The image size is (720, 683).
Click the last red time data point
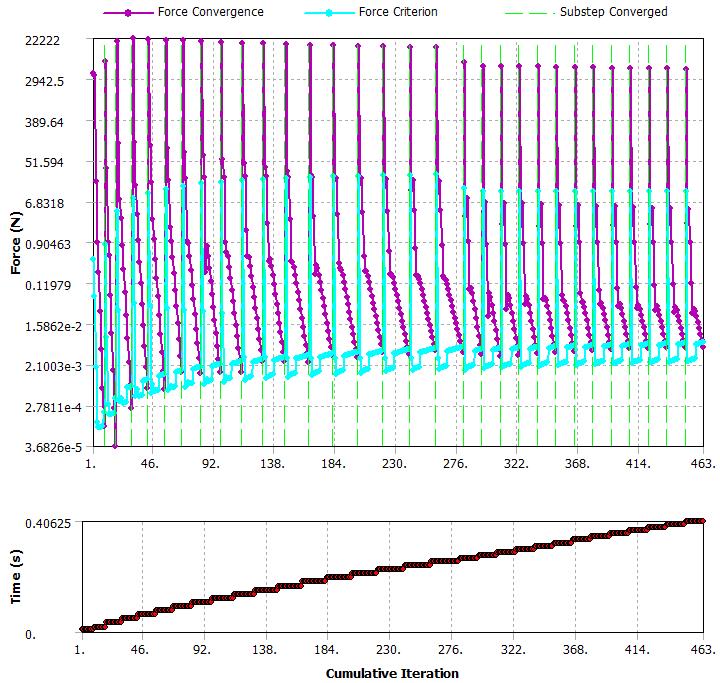pos(703,521)
